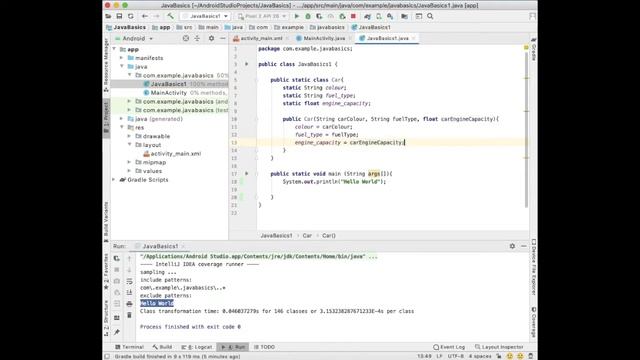This screenshot has width=640, height=360.
Task: Expand the mipmap folder
Action: click(129, 162)
